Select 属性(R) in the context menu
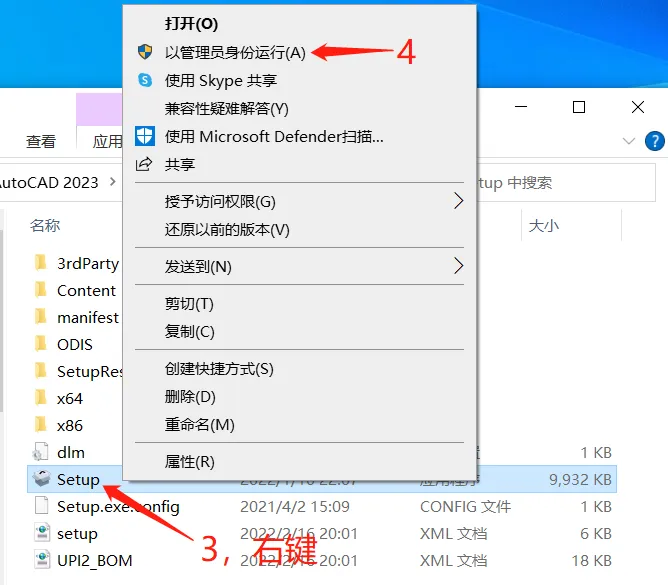The height and width of the screenshot is (585, 668). pyautogui.click(x=190, y=461)
